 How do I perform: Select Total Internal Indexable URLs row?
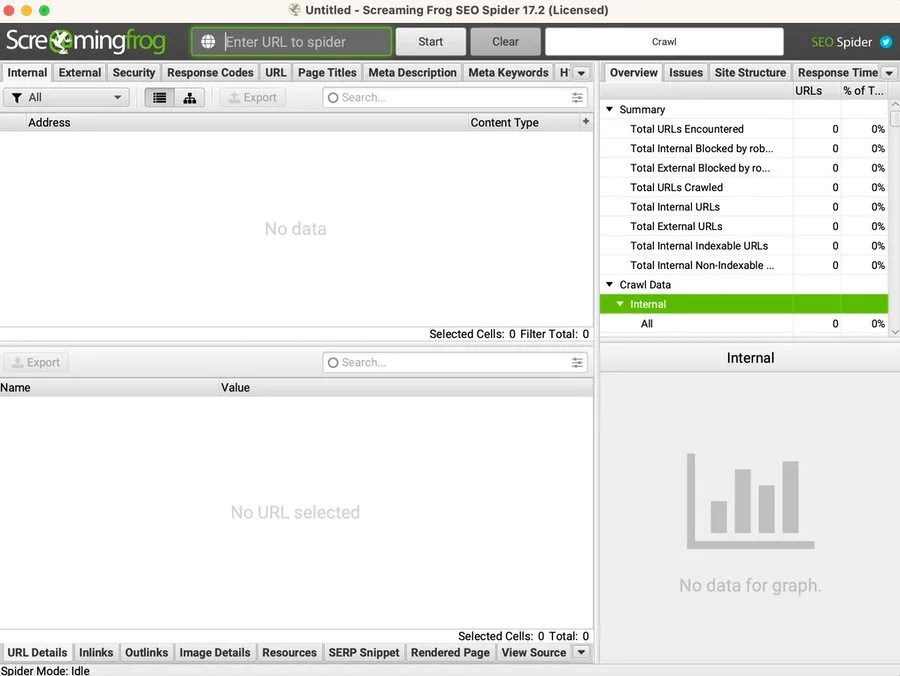(744, 246)
